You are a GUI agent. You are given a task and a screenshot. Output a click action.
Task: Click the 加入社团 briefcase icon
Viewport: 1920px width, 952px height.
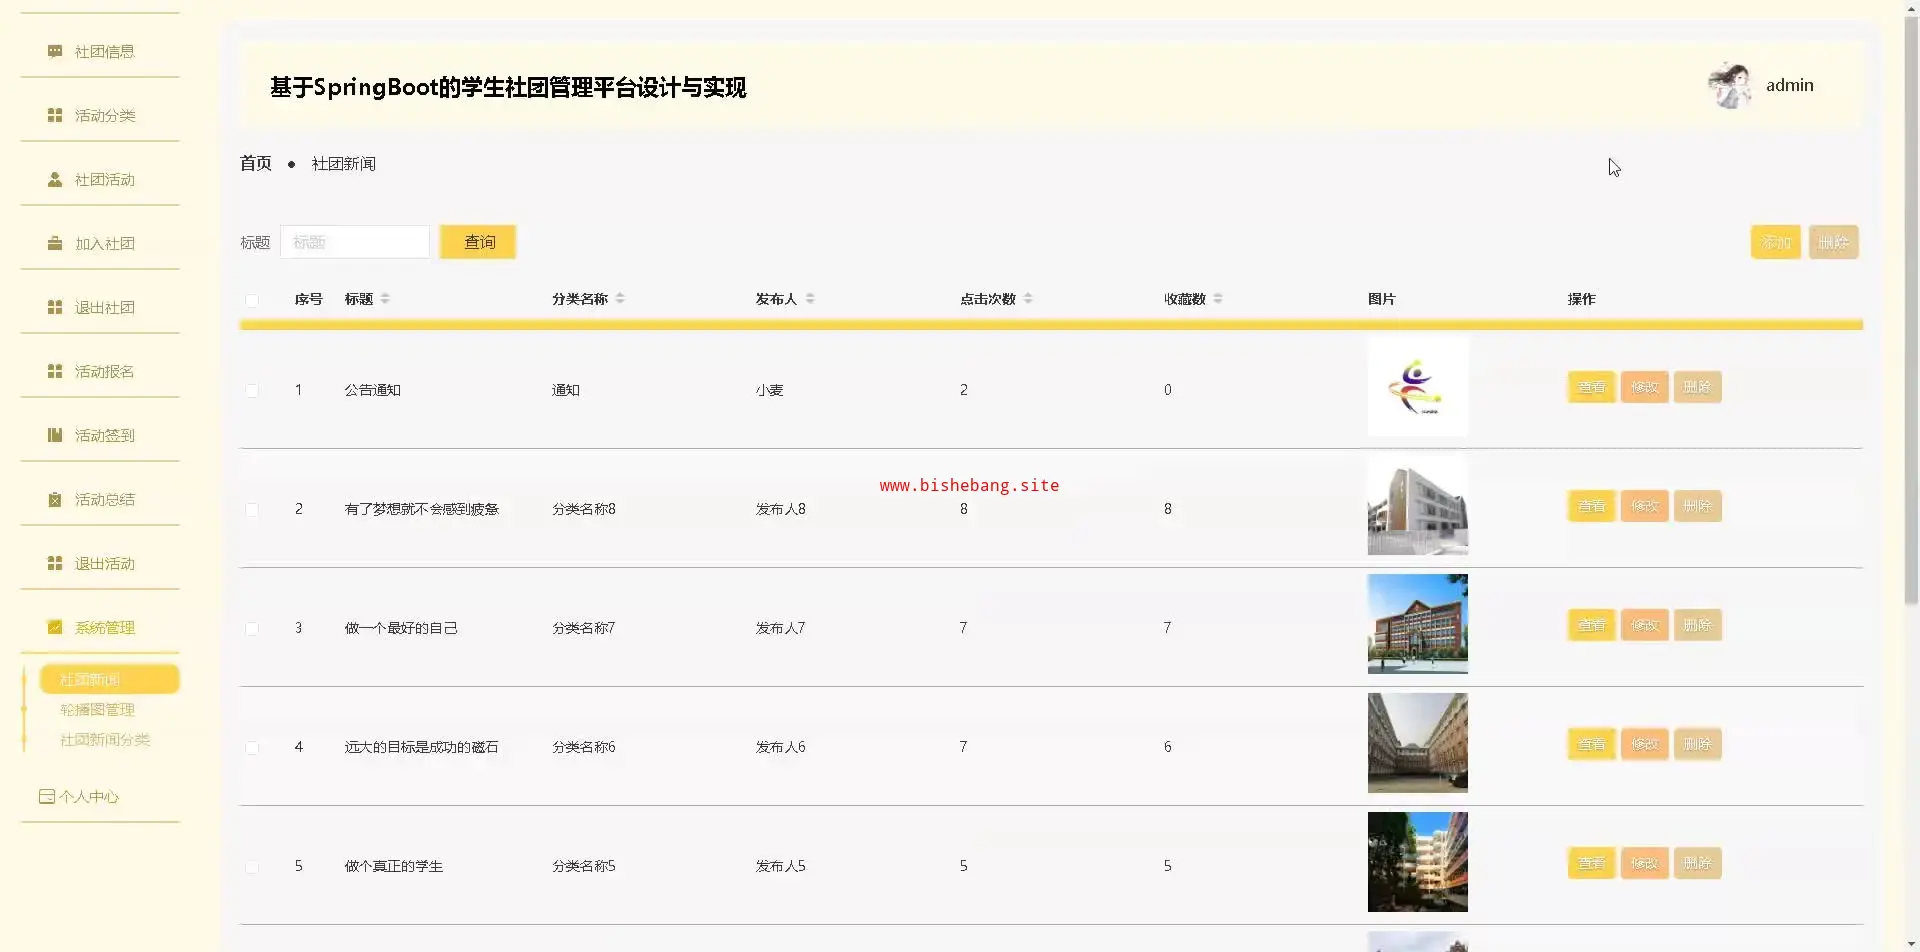point(55,243)
